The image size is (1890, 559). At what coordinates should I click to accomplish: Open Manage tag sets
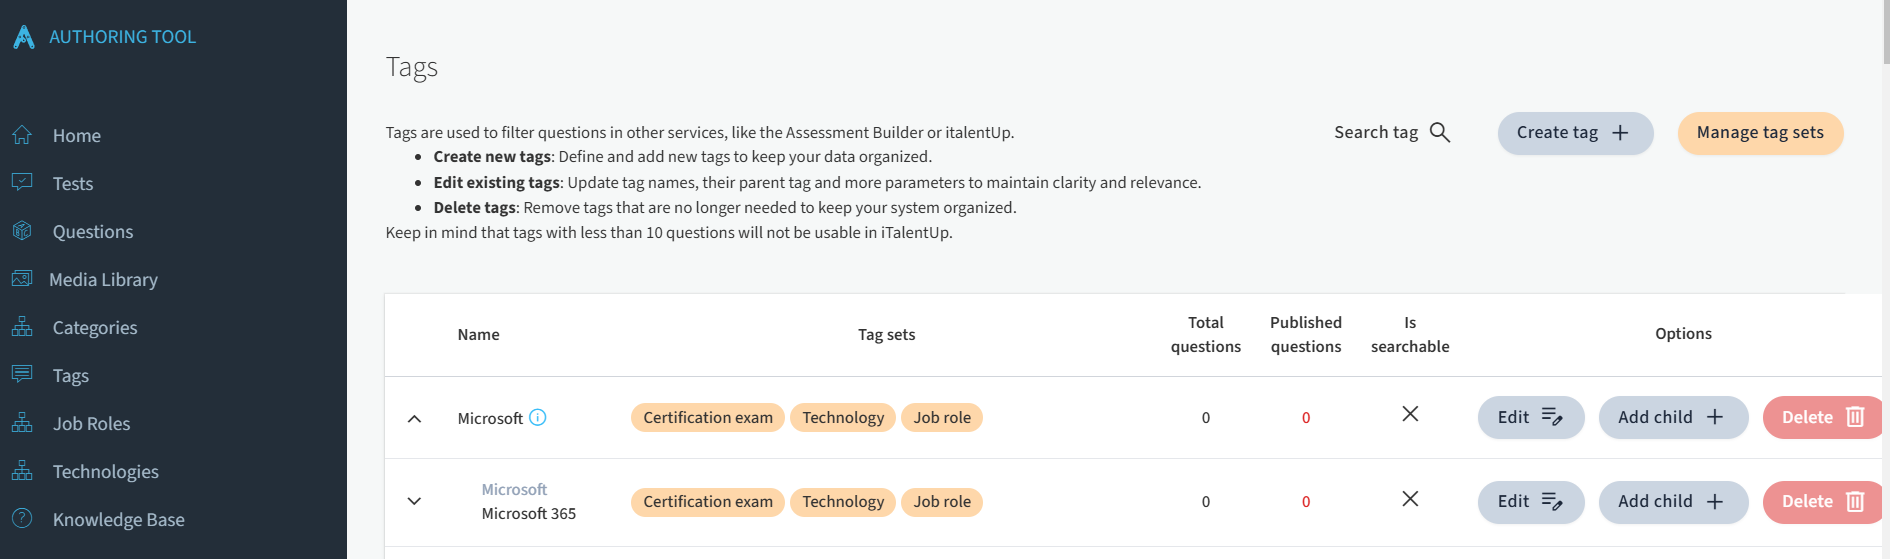pos(1760,133)
